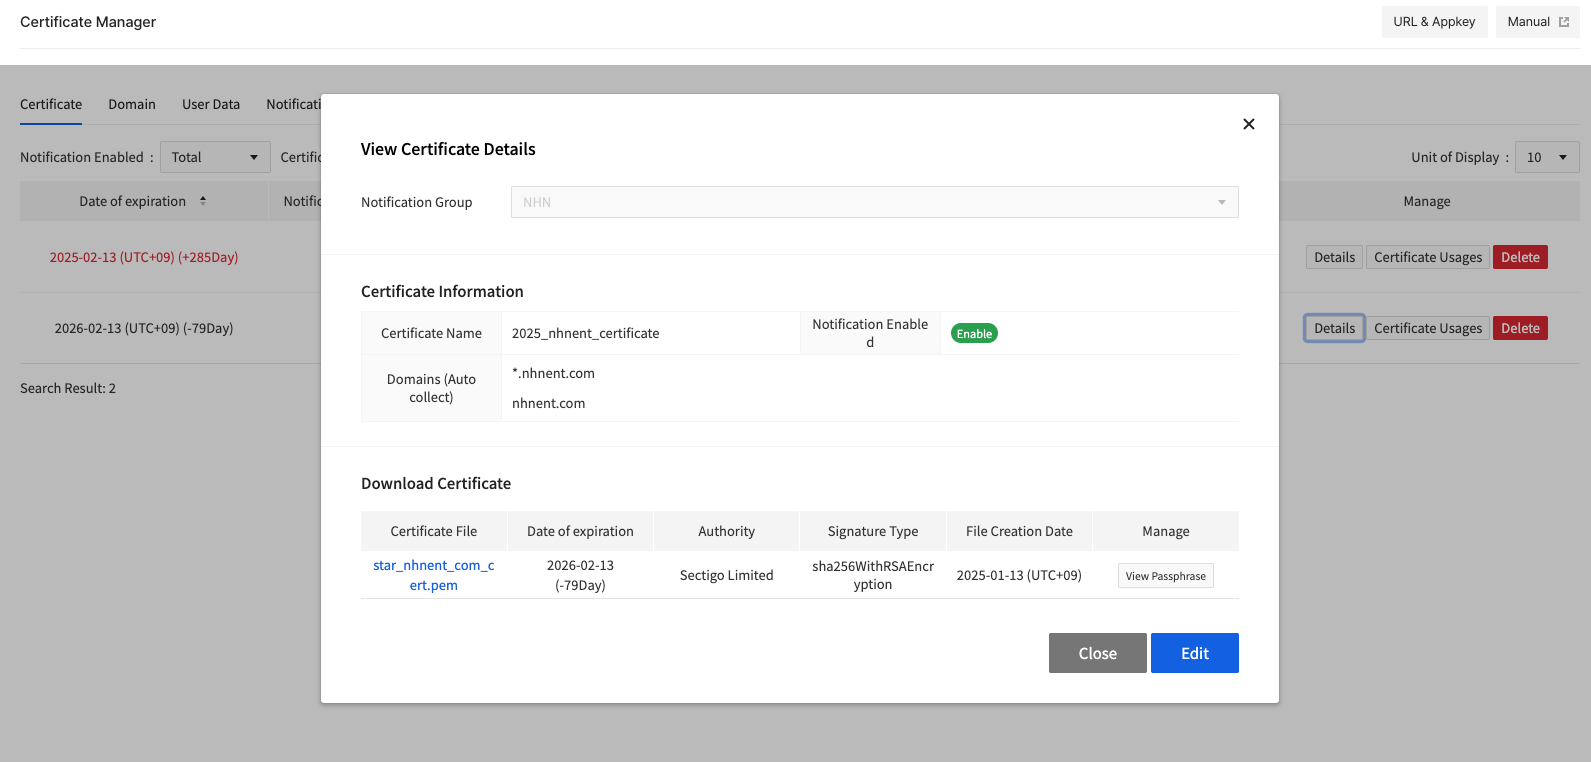Viewport: 1591px width, 762px height.
Task: Open the Notification Group NHN dropdown
Action: coord(874,202)
